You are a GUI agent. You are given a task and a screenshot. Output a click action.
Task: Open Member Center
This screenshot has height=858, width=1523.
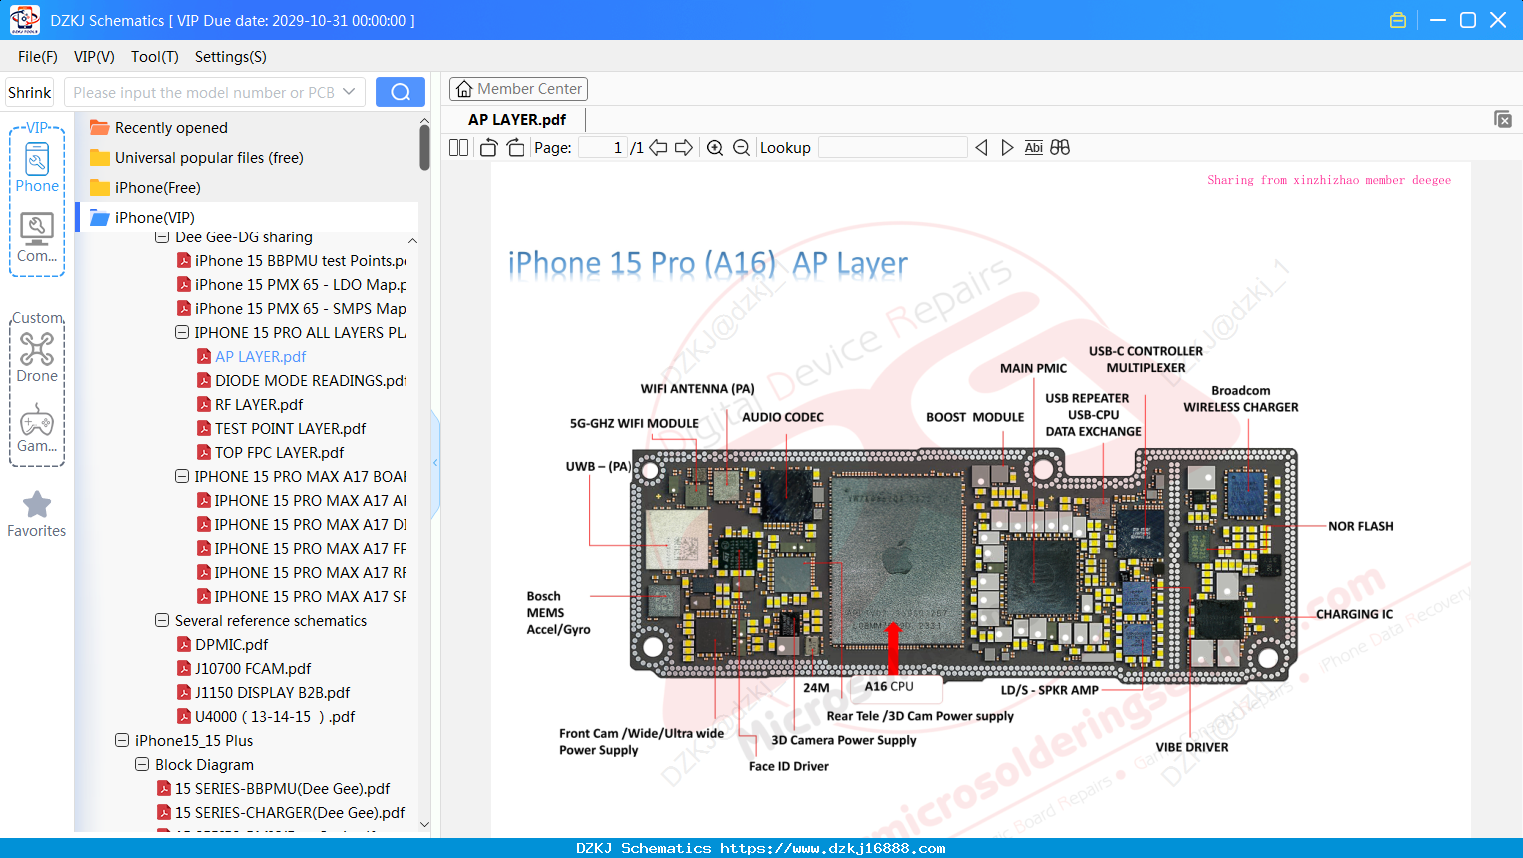[518, 89]
